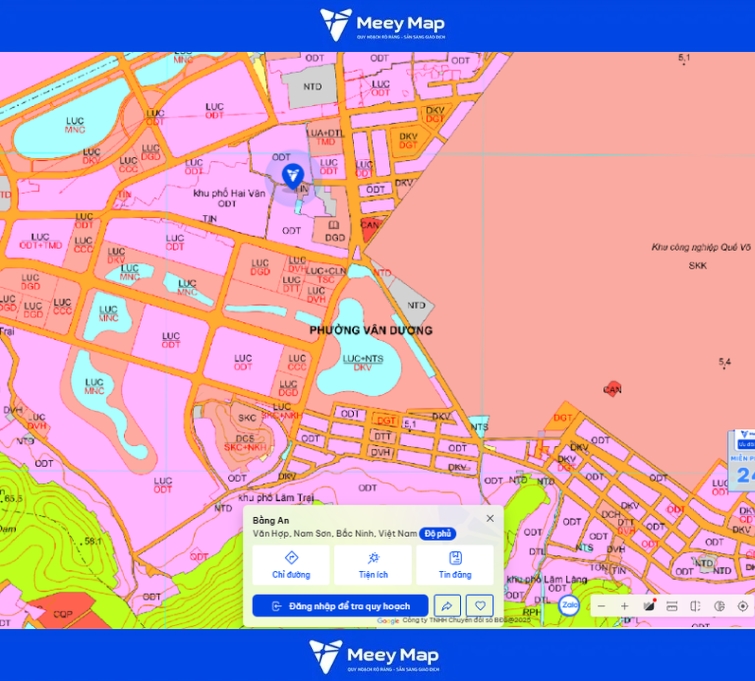755x681 pixels.
Task: Share the Bằng An location
Action: (x=447, y=606)
